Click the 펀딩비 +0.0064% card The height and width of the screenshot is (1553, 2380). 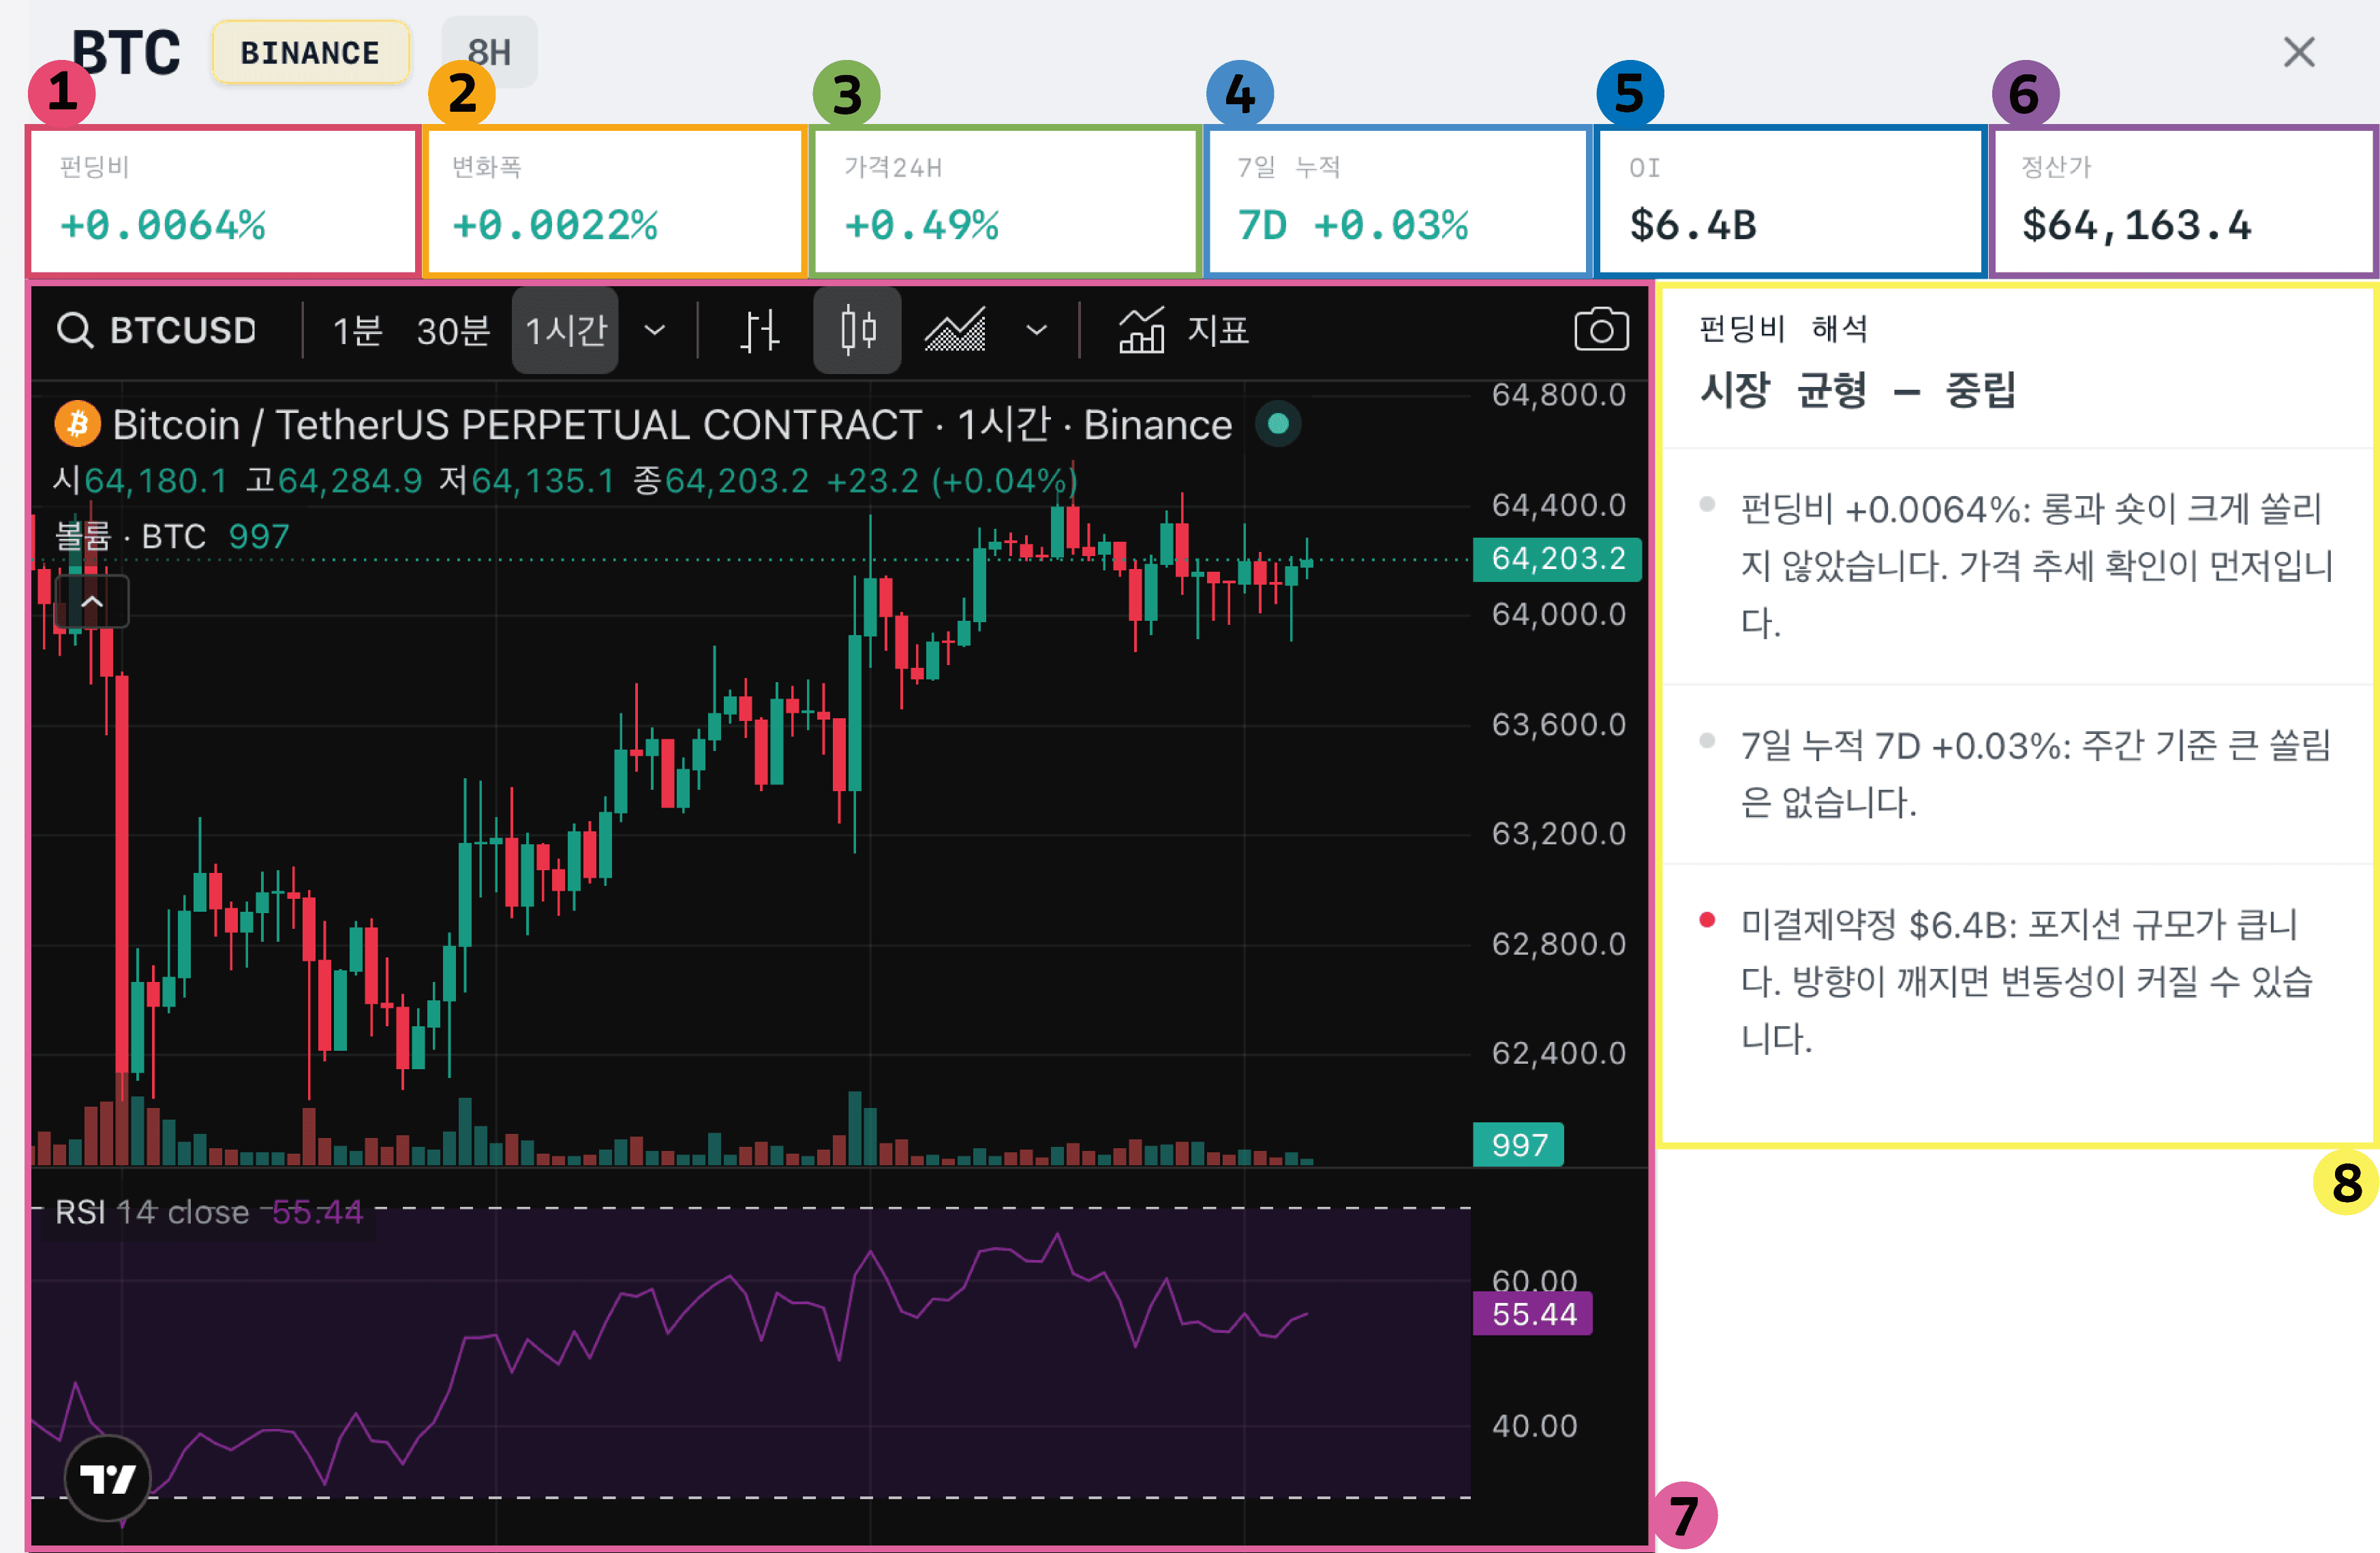pos(223,201)
